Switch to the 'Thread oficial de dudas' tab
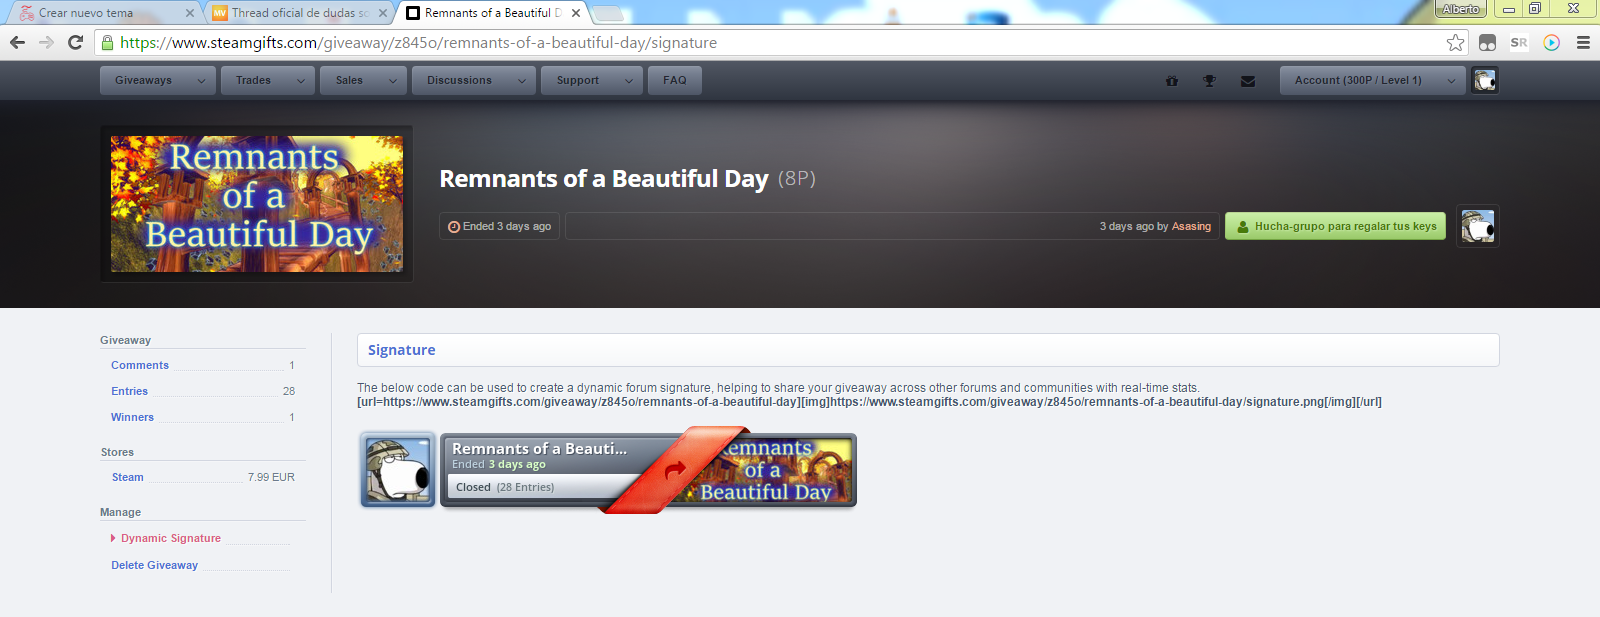Viewport: 1600px width, 617px height. pyautogui.click(x=300, y=13)
